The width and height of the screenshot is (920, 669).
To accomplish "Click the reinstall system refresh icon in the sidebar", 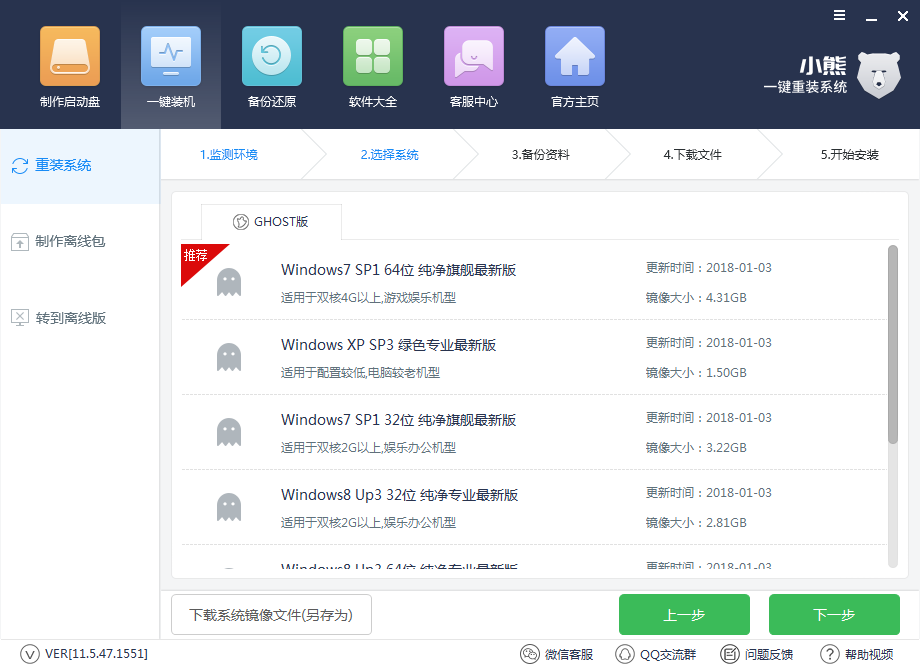I will tap(20, 166).
